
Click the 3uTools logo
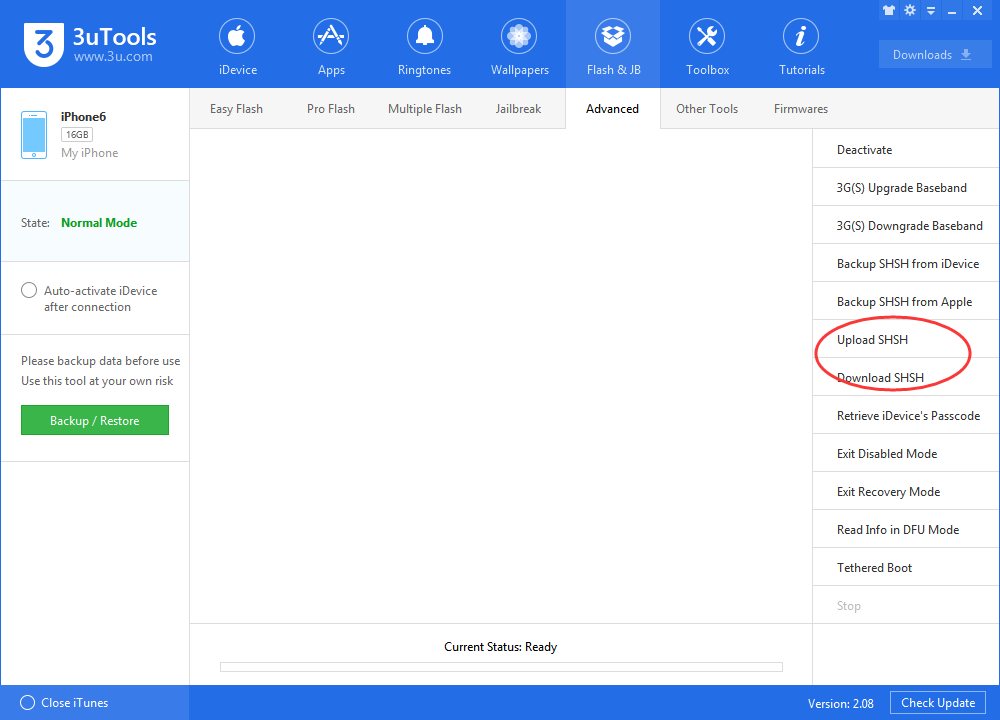43,45
